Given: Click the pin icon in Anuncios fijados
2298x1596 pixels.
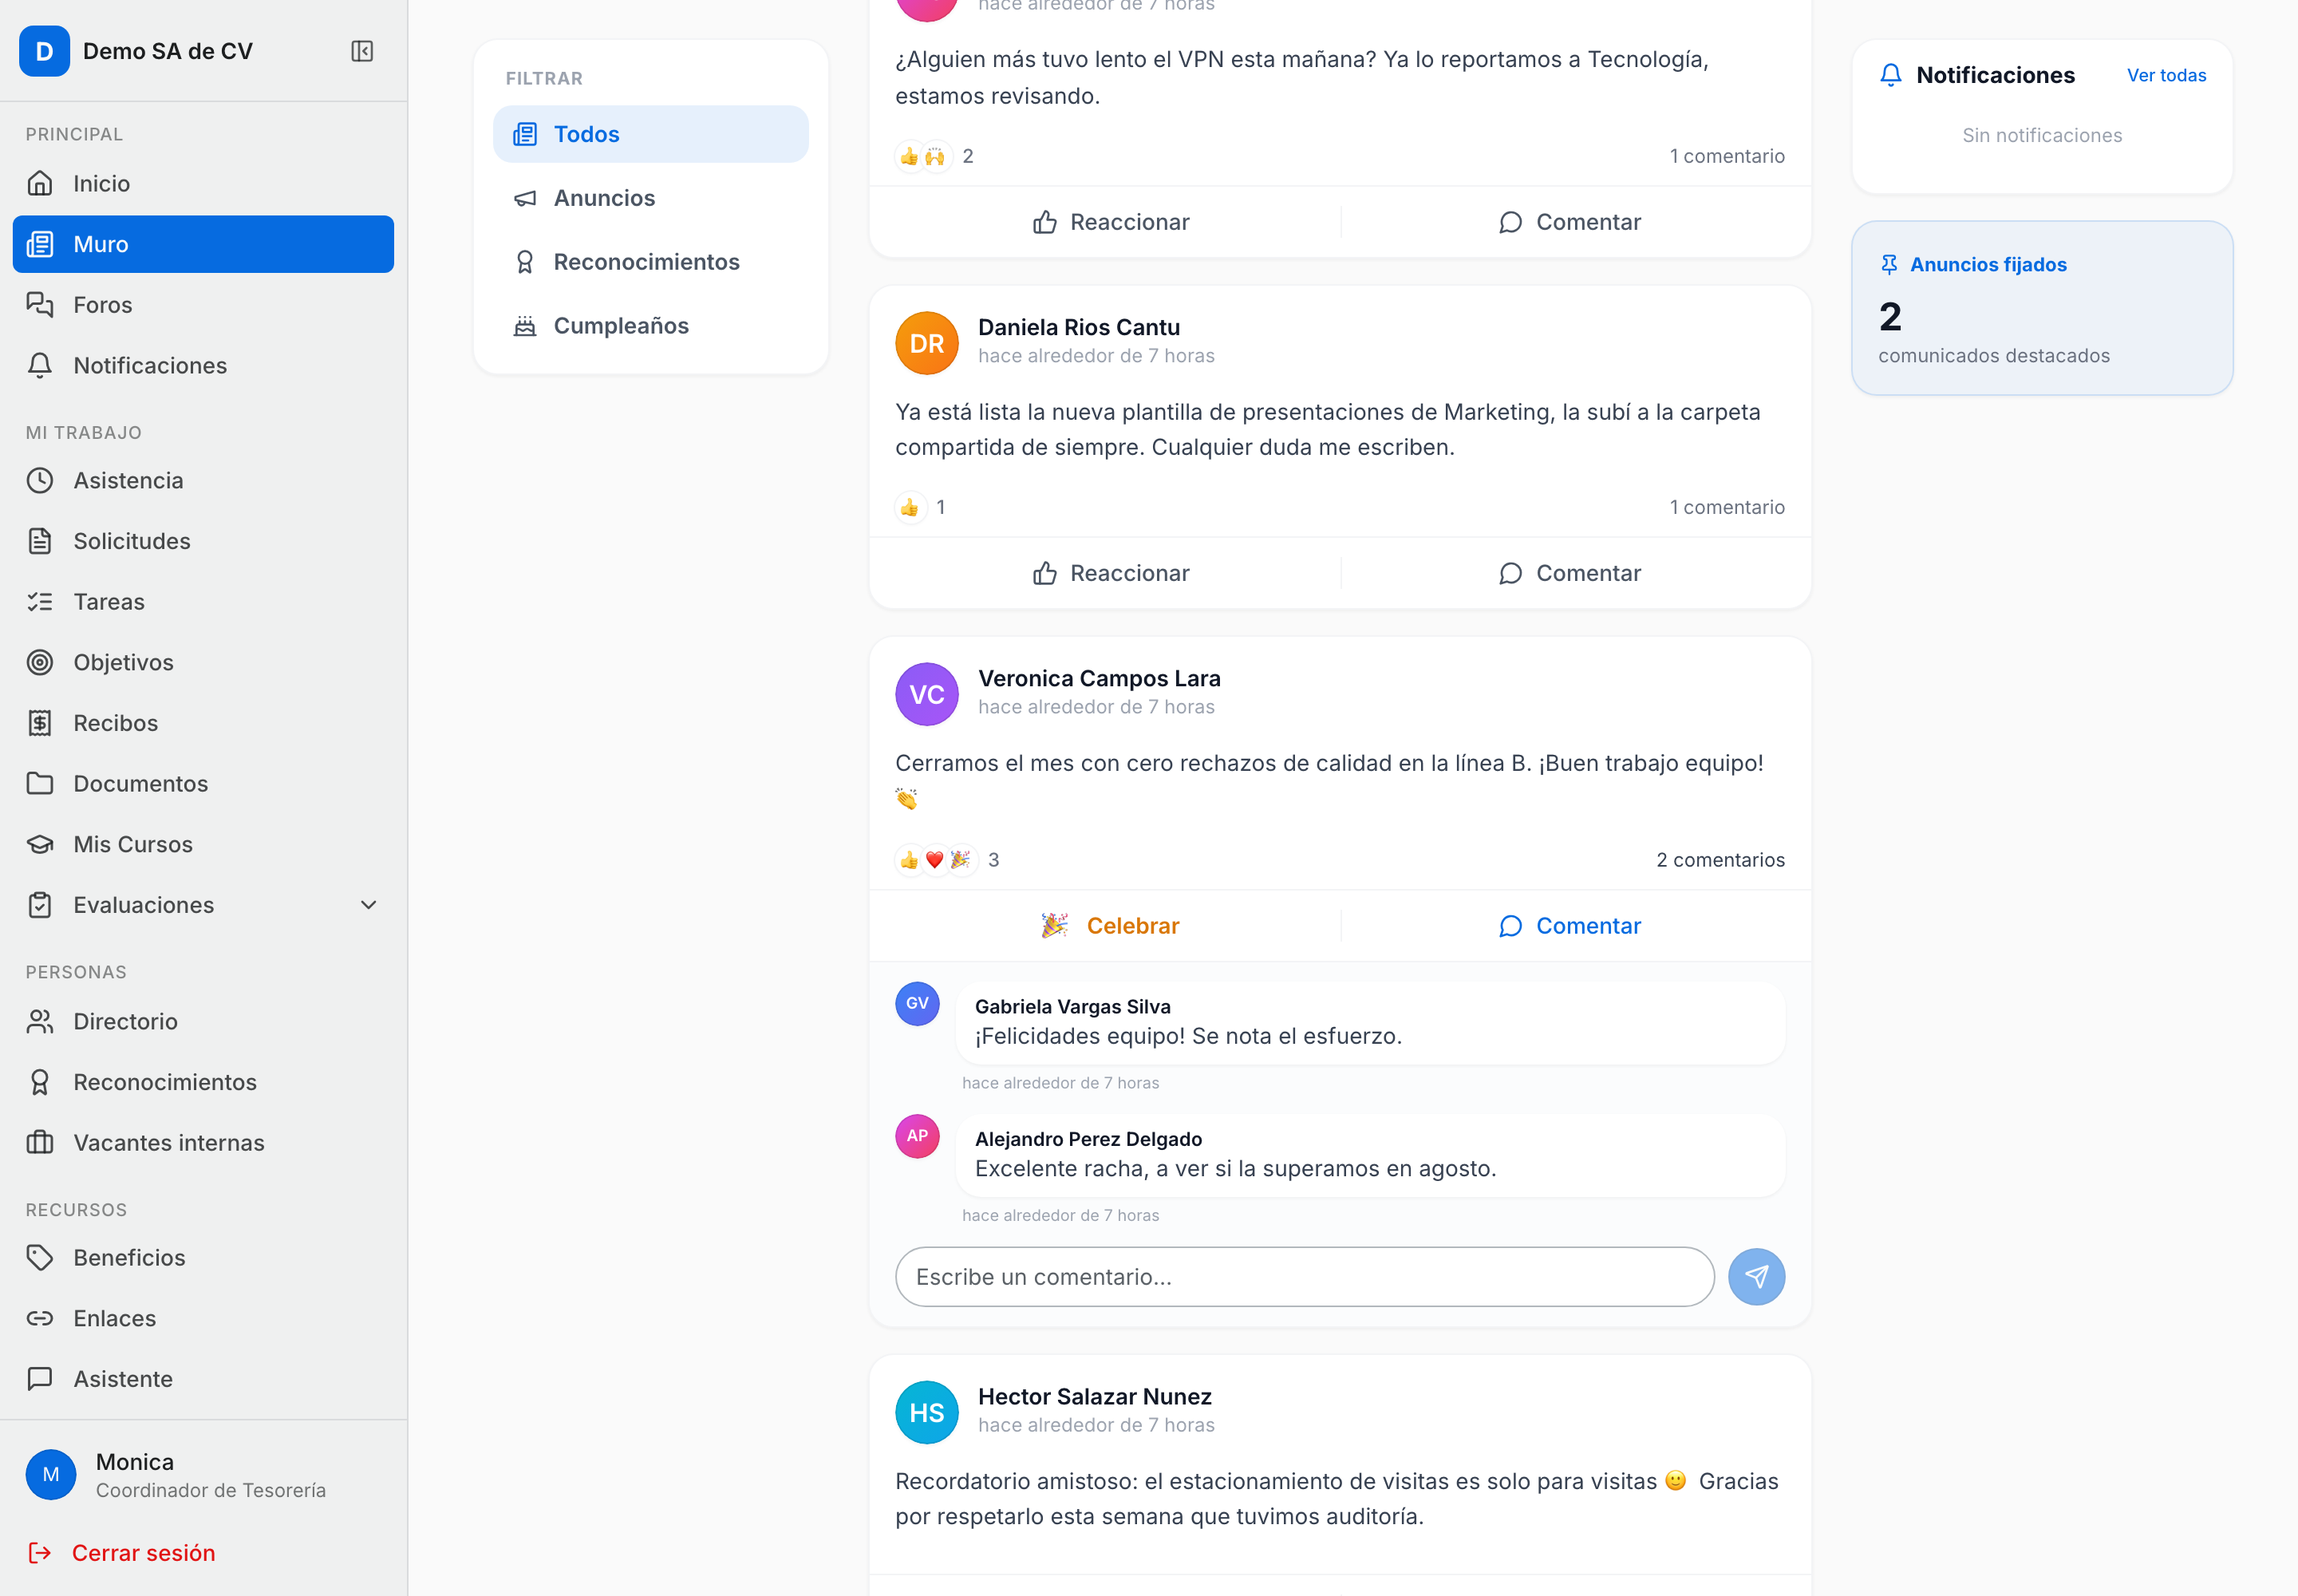Looking at the screenshot, I should (x=1888, y=265).
